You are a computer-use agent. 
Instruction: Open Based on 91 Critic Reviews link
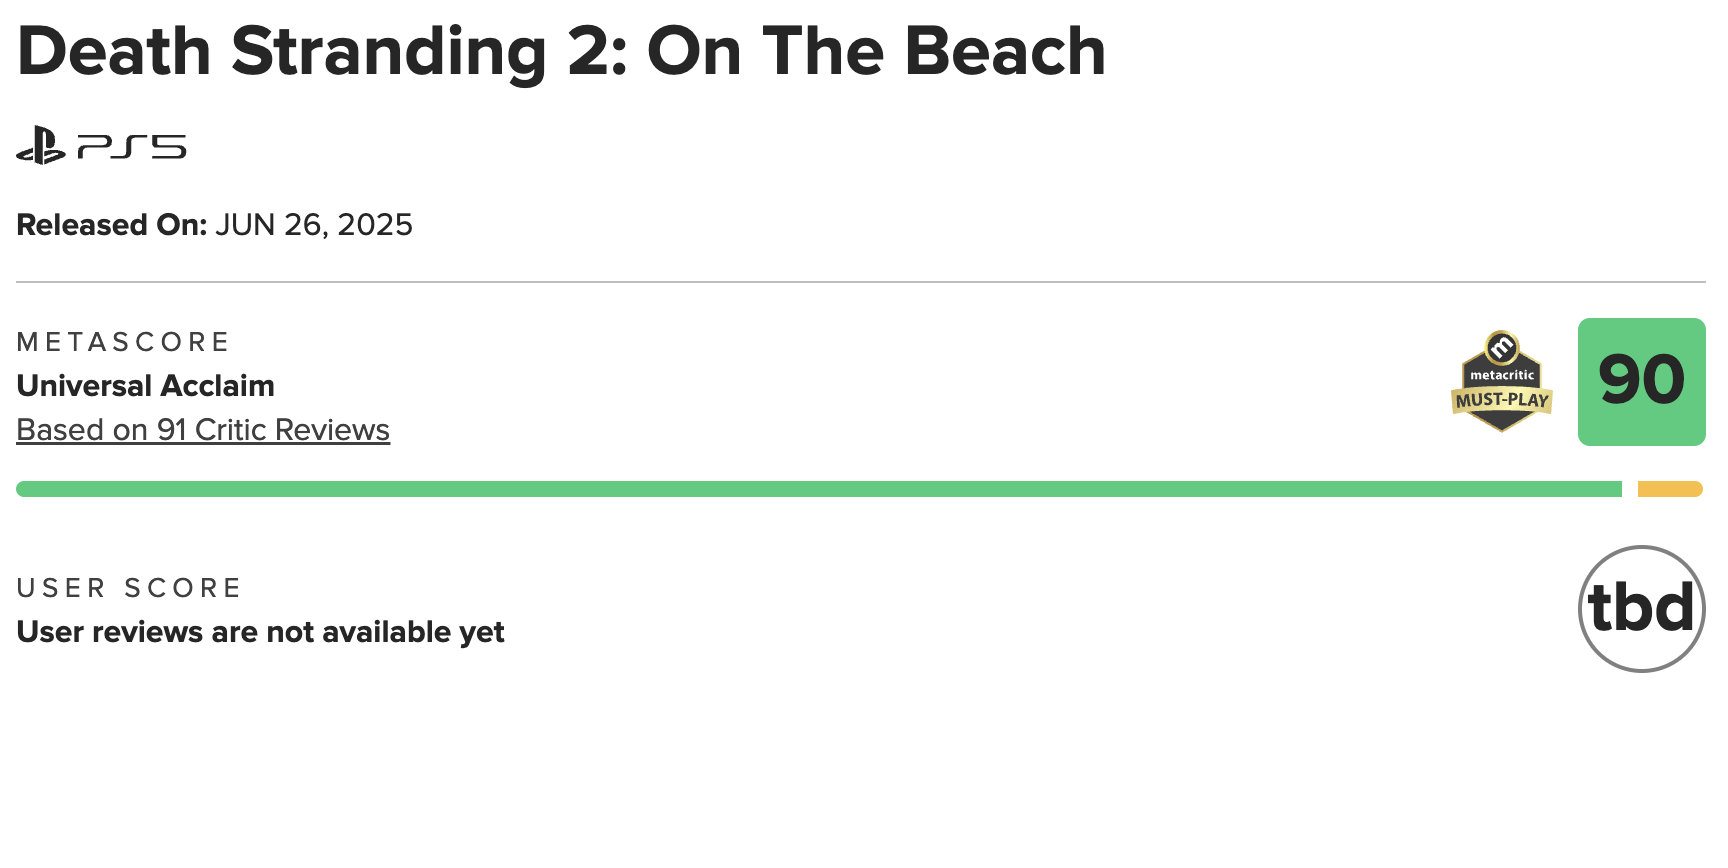[203, 430]
